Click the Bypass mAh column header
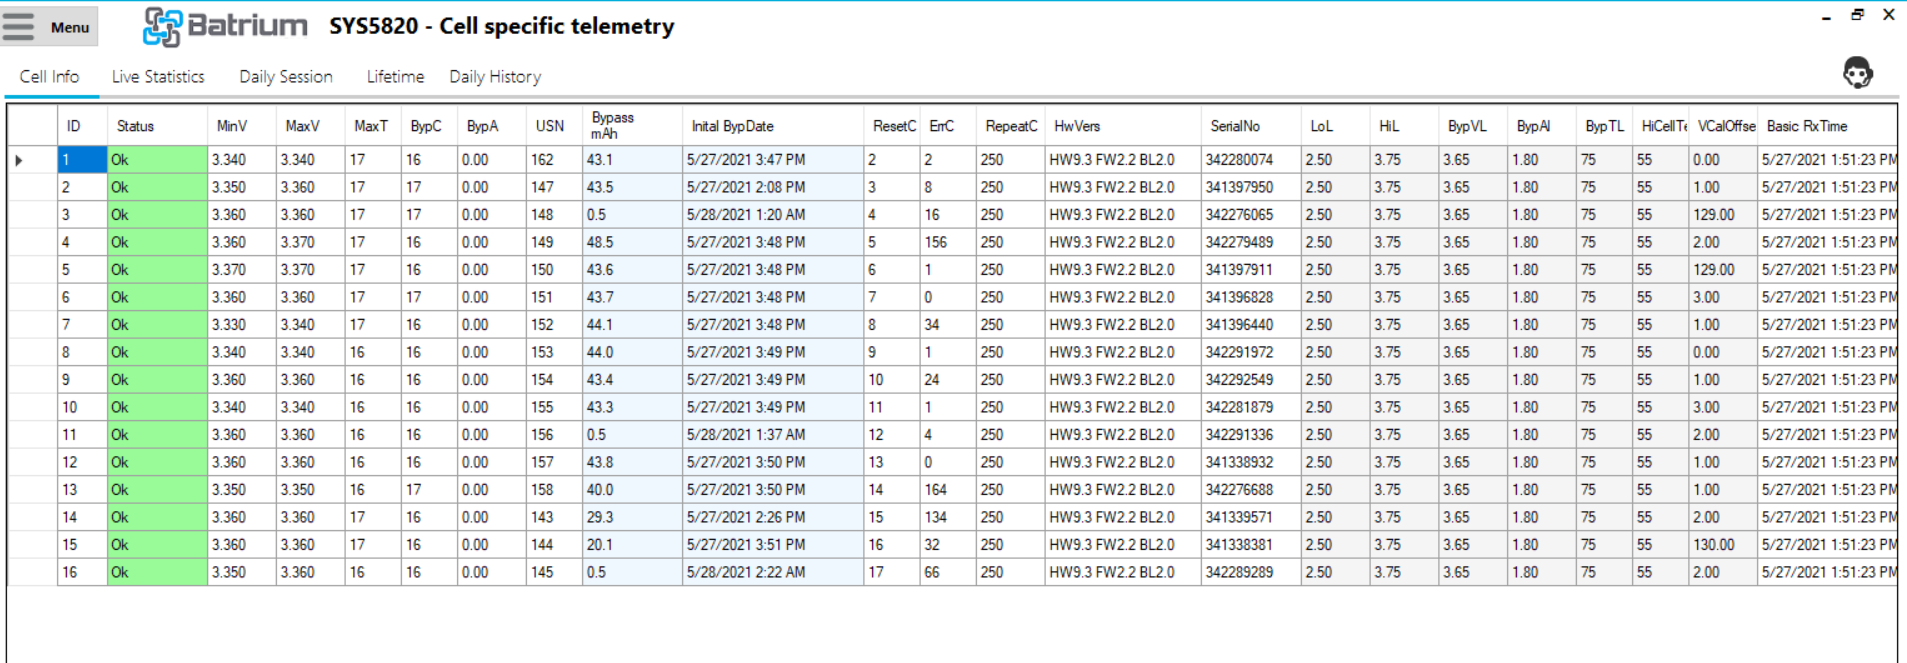Screen dimensions: 1907x663 point(633,126)
